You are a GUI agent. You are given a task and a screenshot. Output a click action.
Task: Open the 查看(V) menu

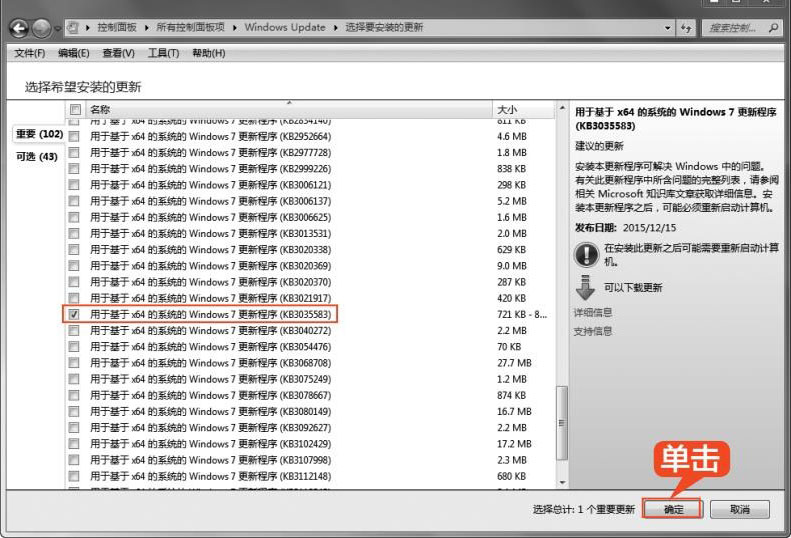[119, 53]
